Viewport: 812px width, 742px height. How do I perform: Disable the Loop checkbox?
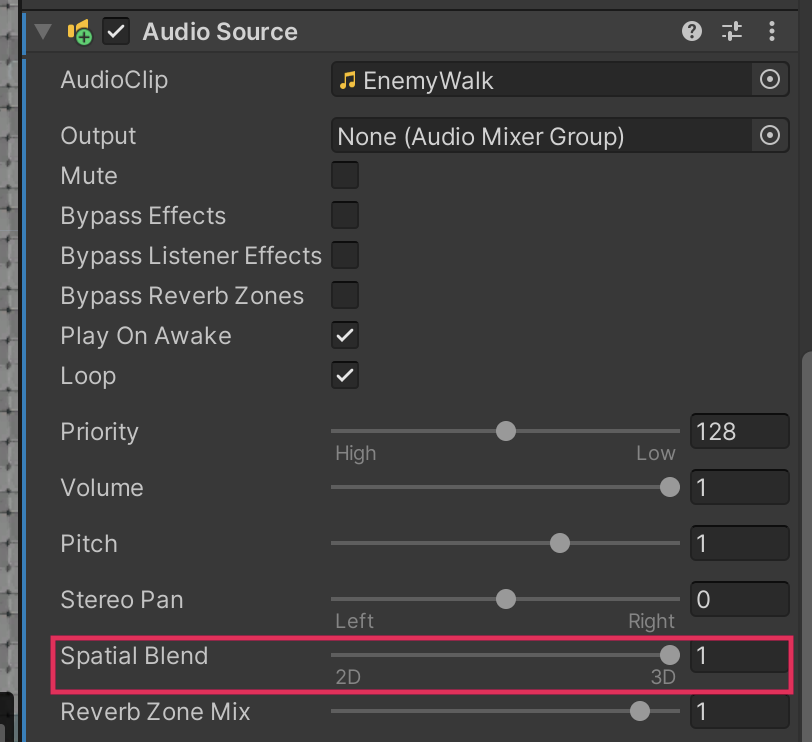pos(345,376)
